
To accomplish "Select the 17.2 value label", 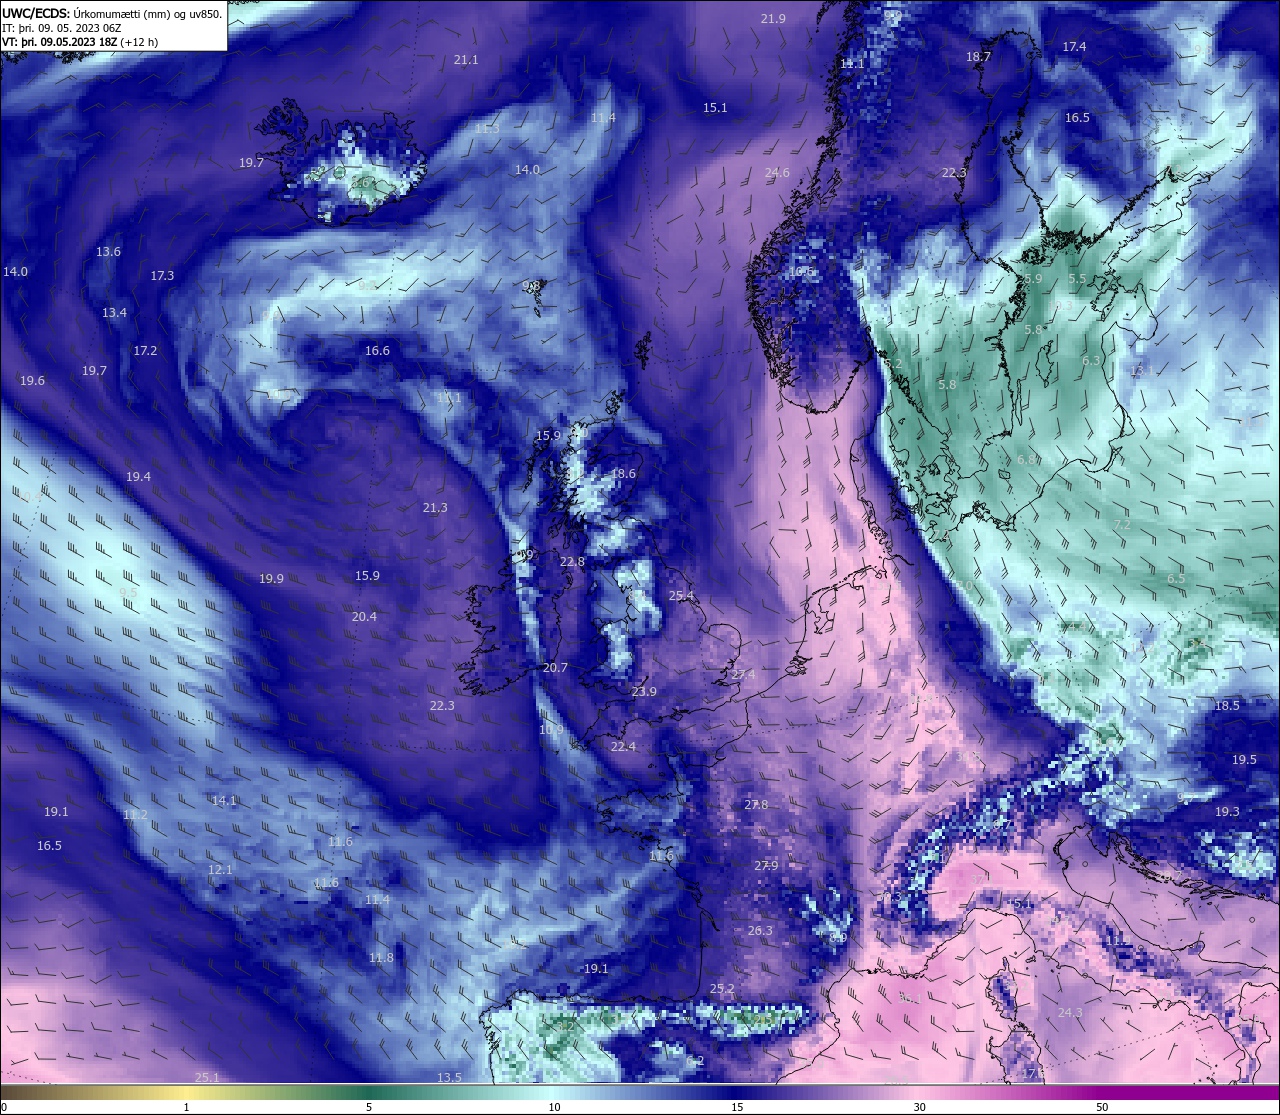I will [145, 351].
